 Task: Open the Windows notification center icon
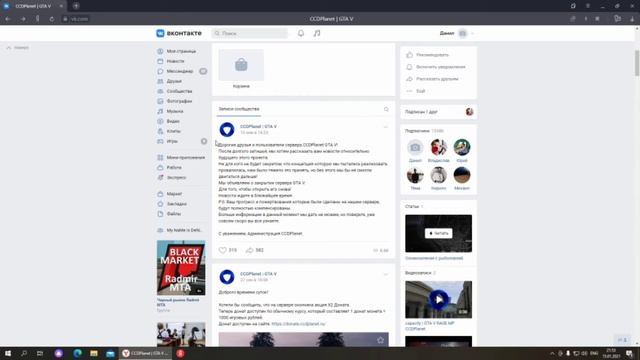coord(629,353)
